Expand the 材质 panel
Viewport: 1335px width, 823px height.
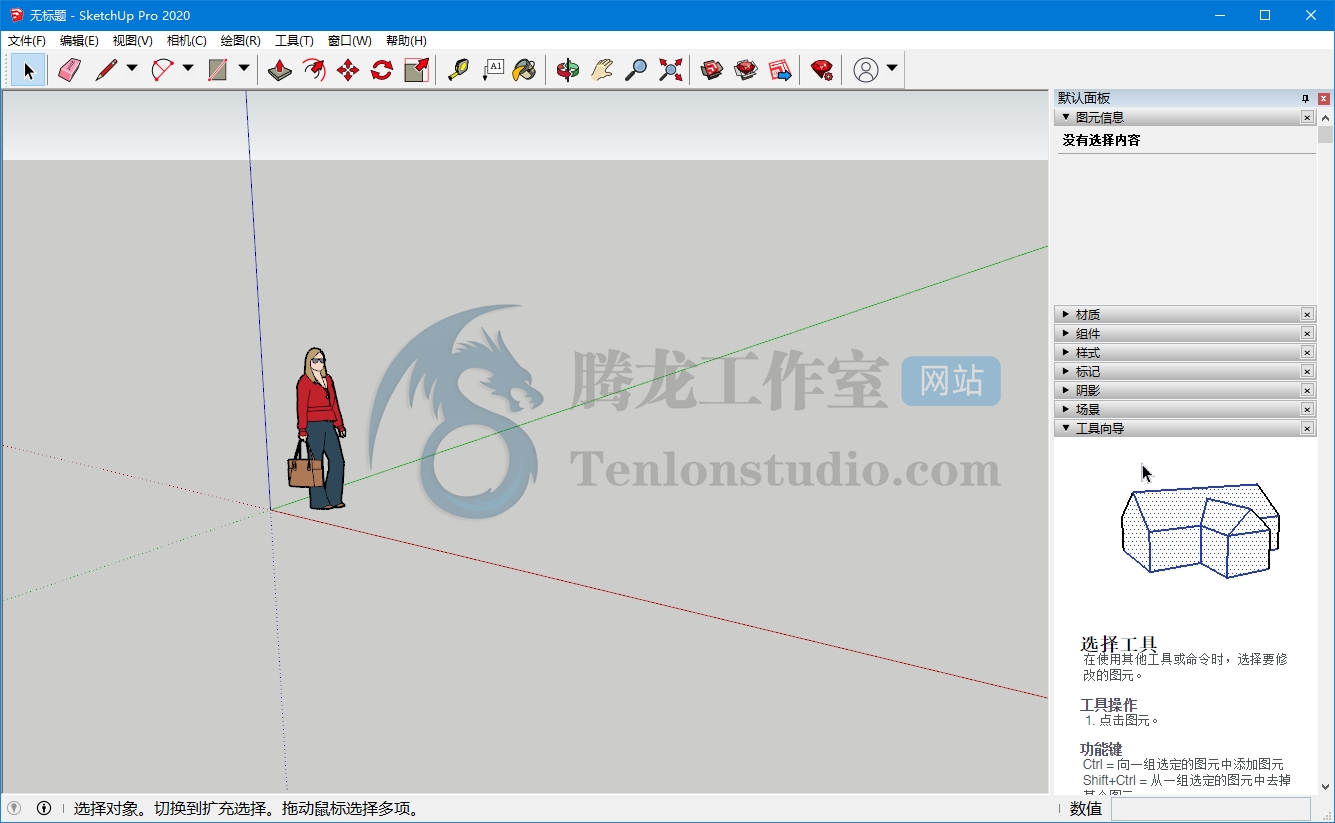[1066, 314]
